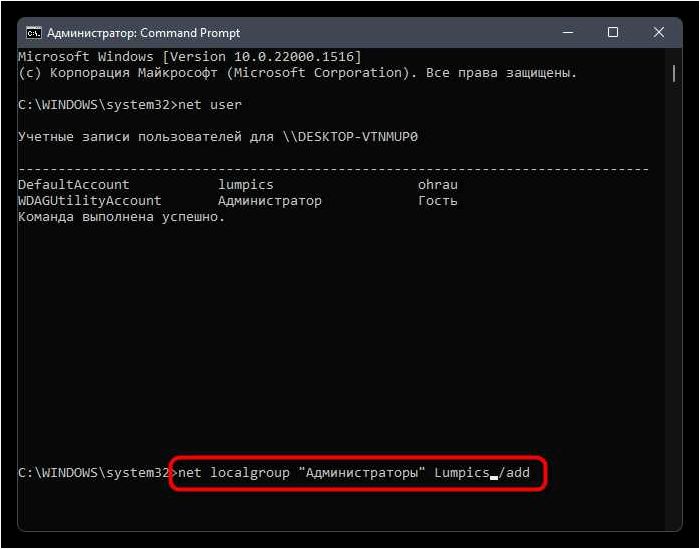Click the 'DefaultAccount' user name
Viewport: 700px width, 549px height.
coord(74,184)
